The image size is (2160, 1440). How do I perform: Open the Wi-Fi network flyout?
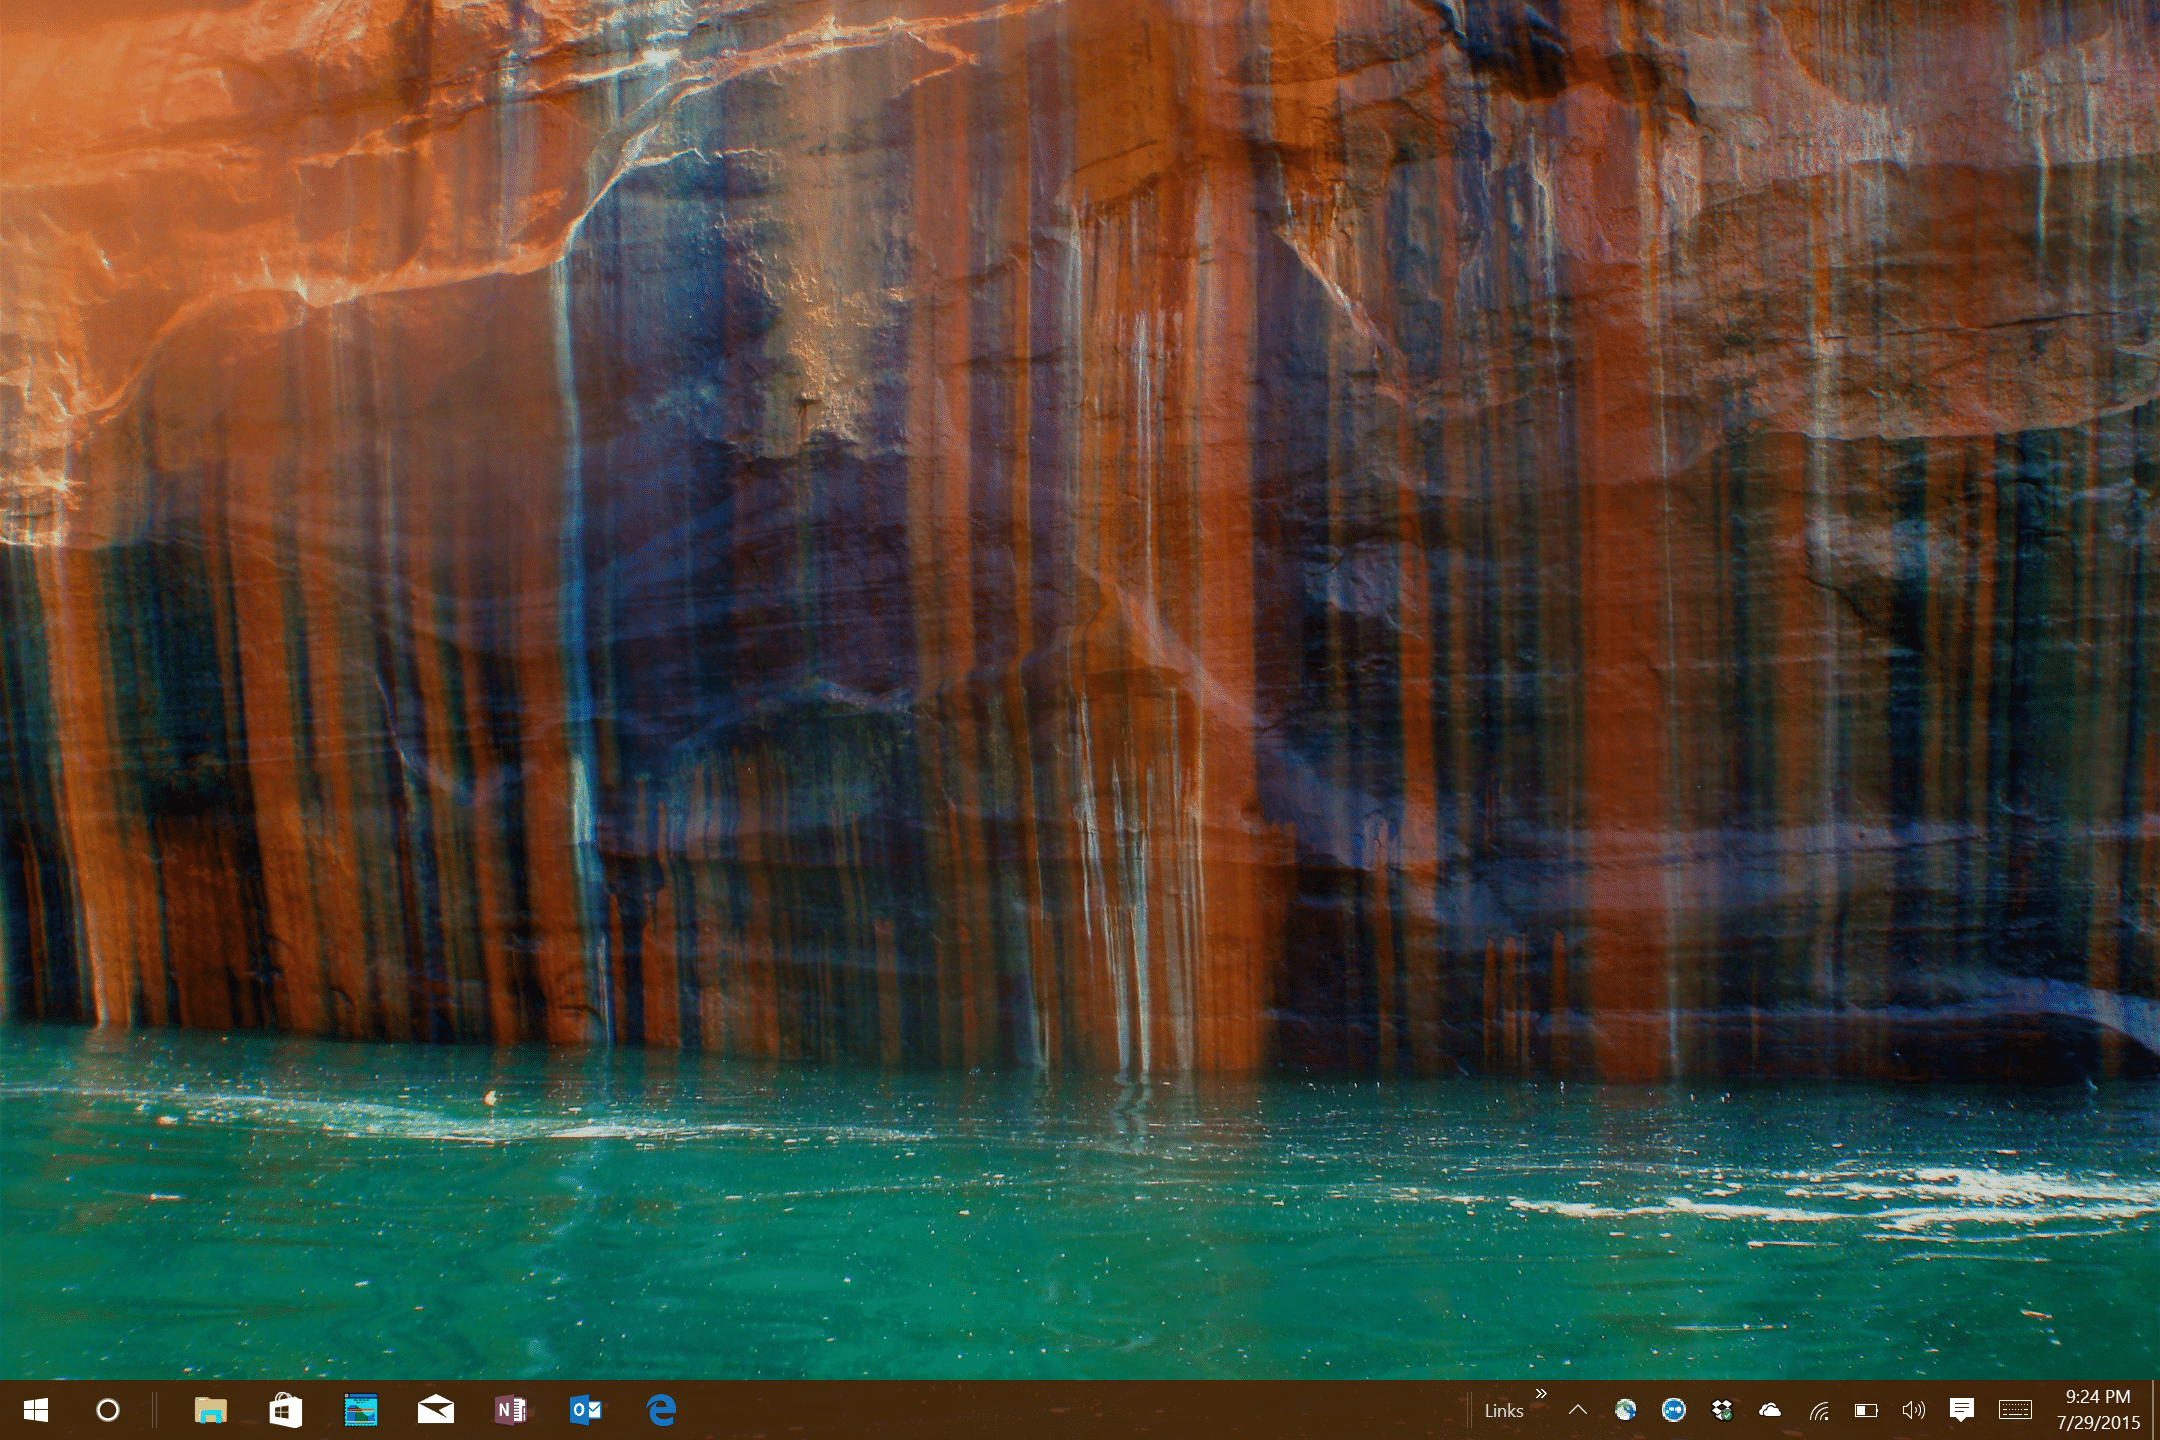click(x=1818, y=1411)
